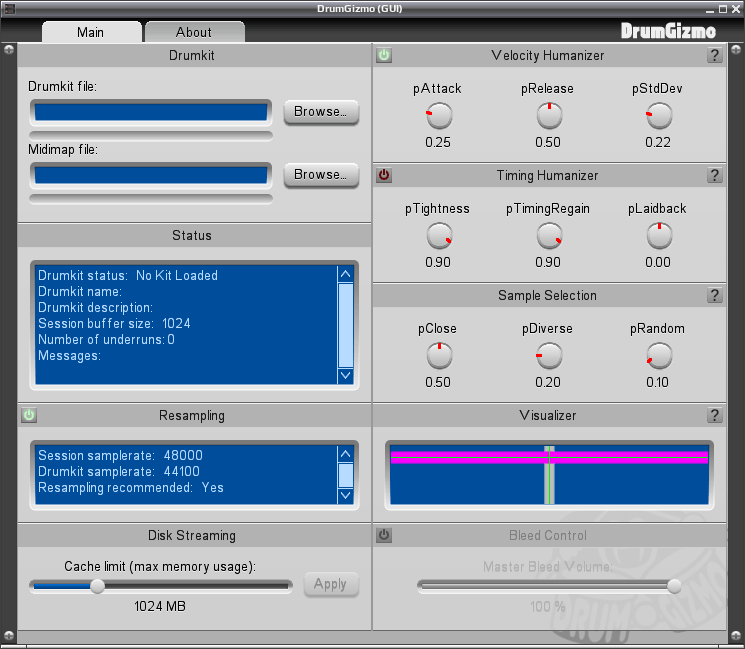Click the Status box scrollbar thumb

click(x=345, y=325)
